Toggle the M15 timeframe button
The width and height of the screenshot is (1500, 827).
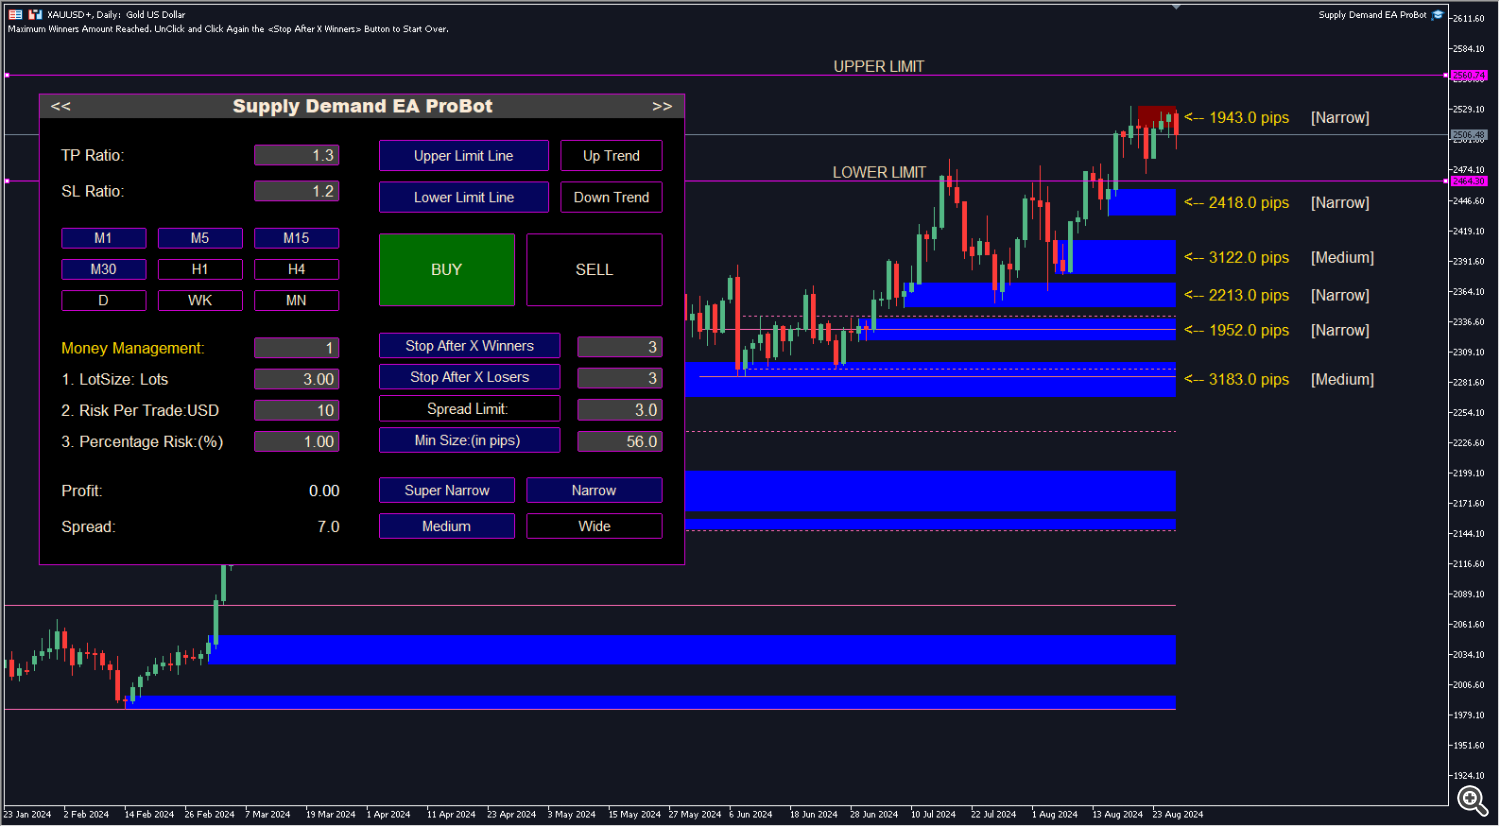click(x=296, y=238)
